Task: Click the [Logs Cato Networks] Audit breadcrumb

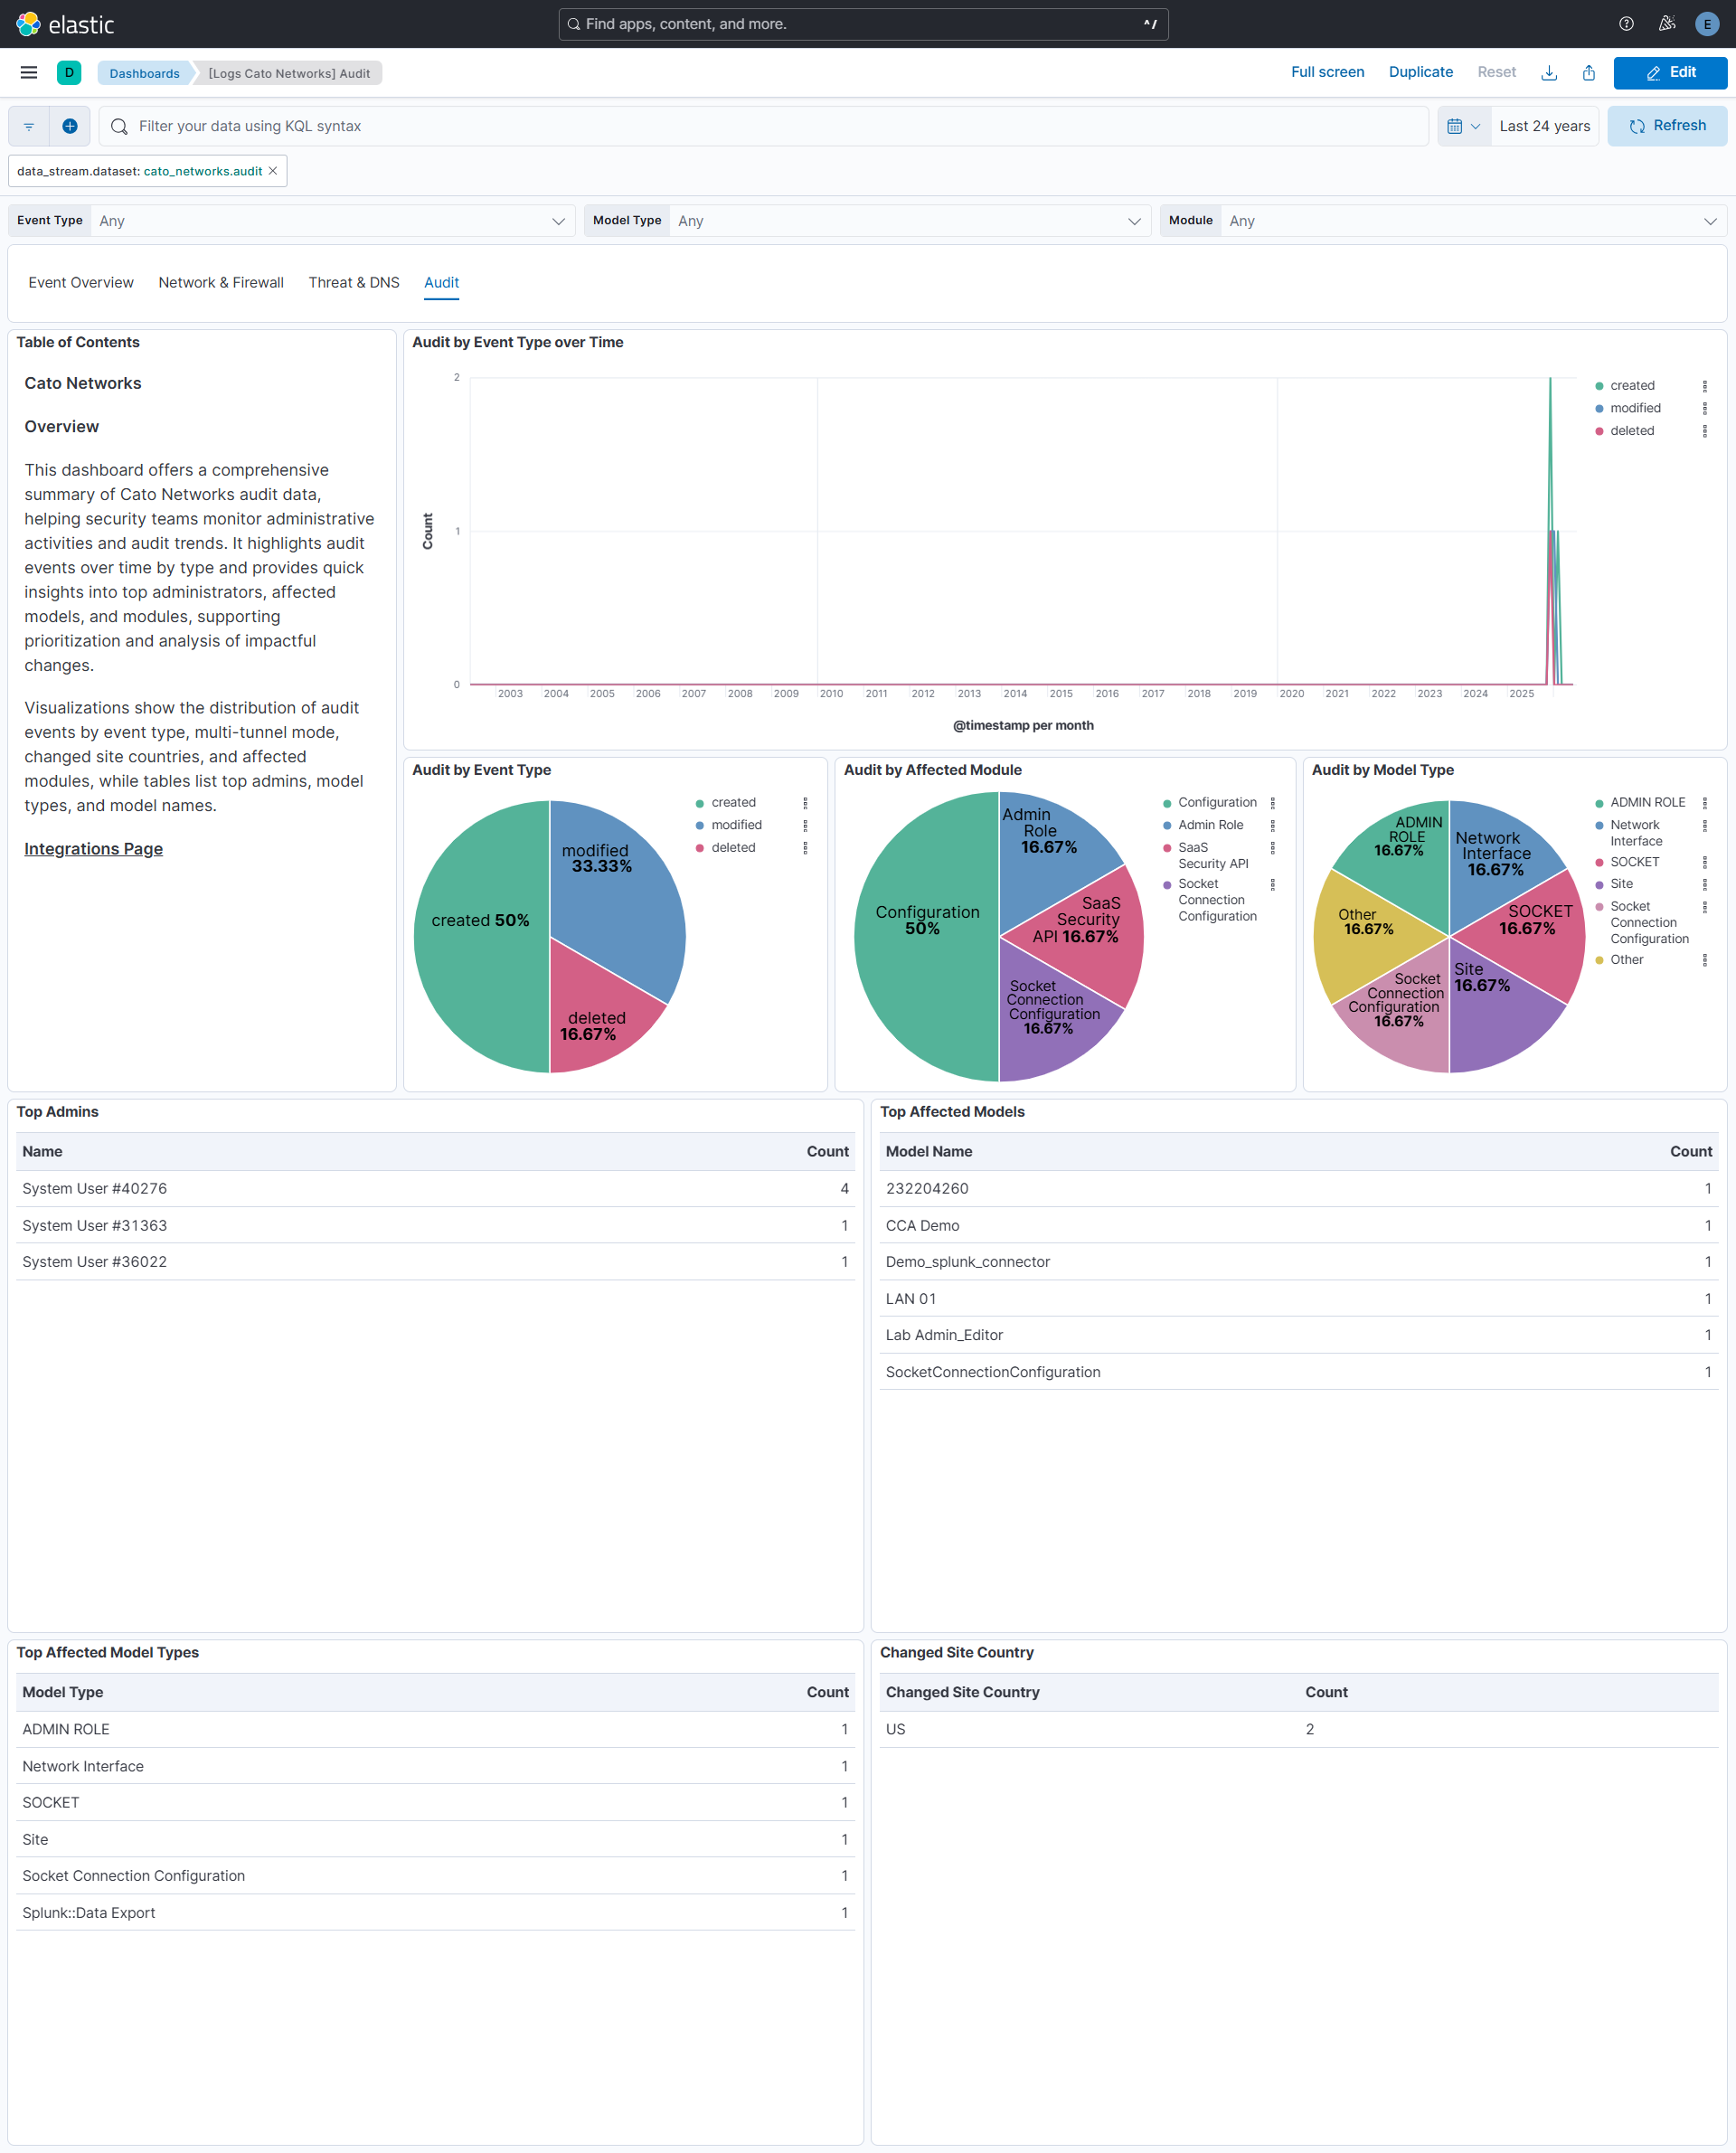Action: pyautogui.click(x=289, y=73)
